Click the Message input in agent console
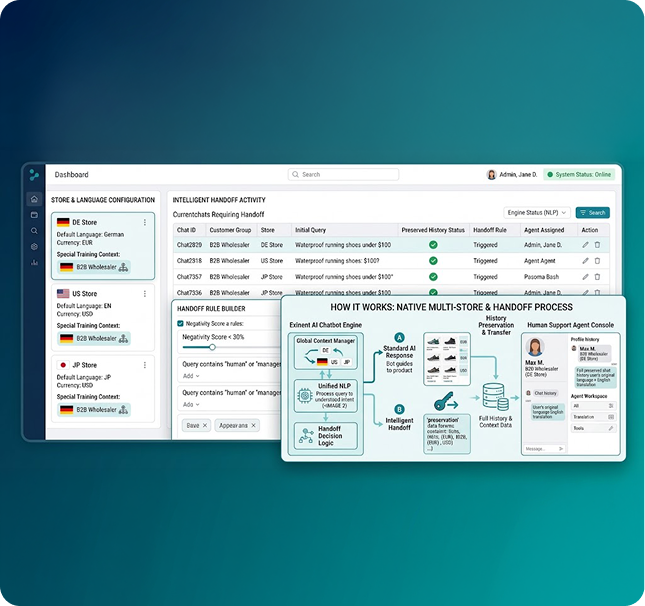The height and width of the screenshot is (606, 645). point(544,449)
